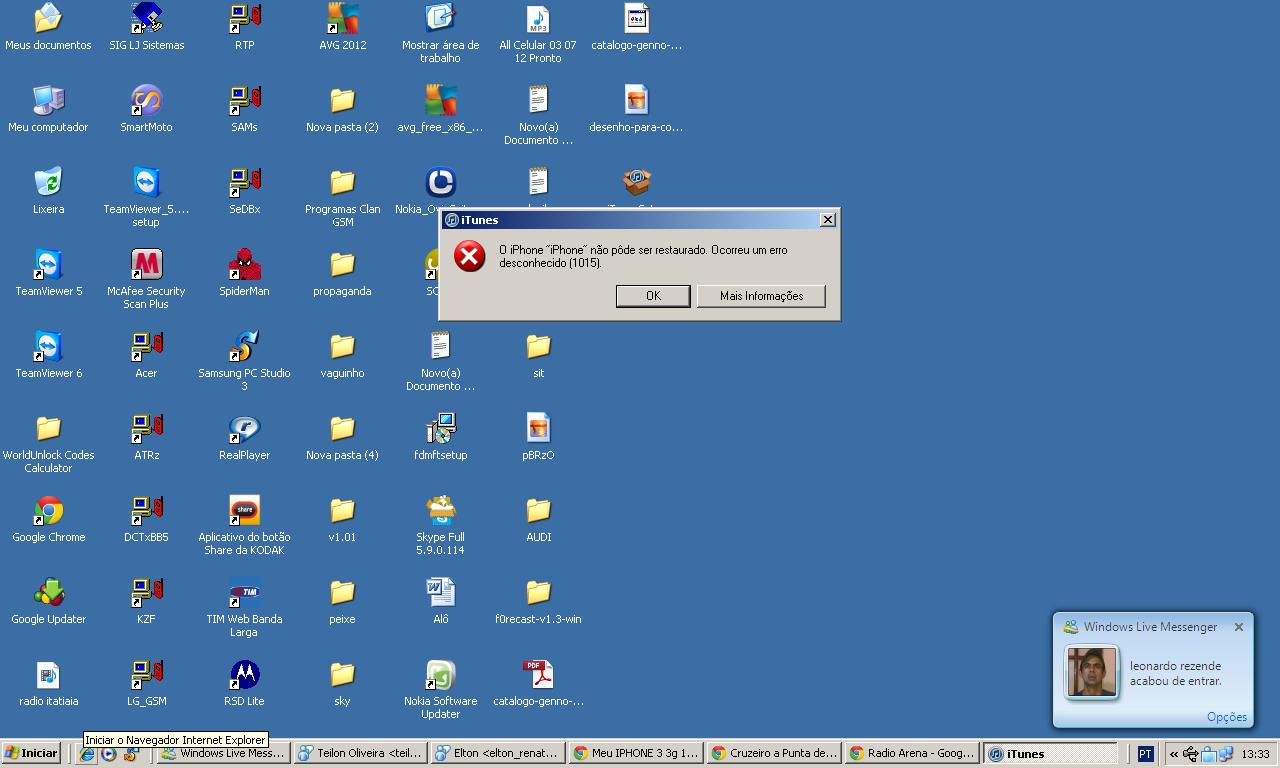Select the SIG LJ Sistemas shortcut
The width and height of the screenshot is (1280, 768).
click(x=146, y=18)
